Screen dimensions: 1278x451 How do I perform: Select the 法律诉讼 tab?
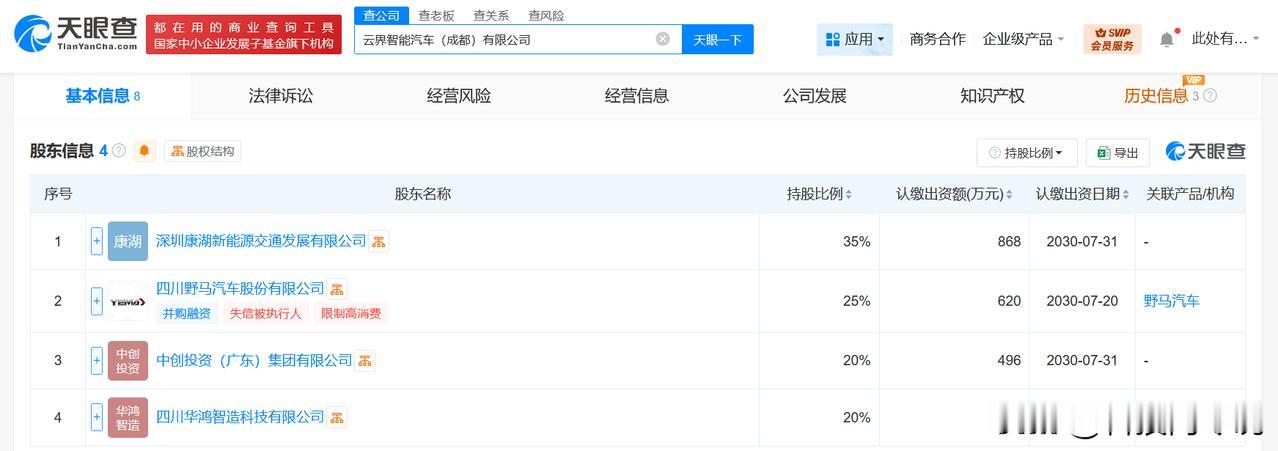[x=281, y=96]
